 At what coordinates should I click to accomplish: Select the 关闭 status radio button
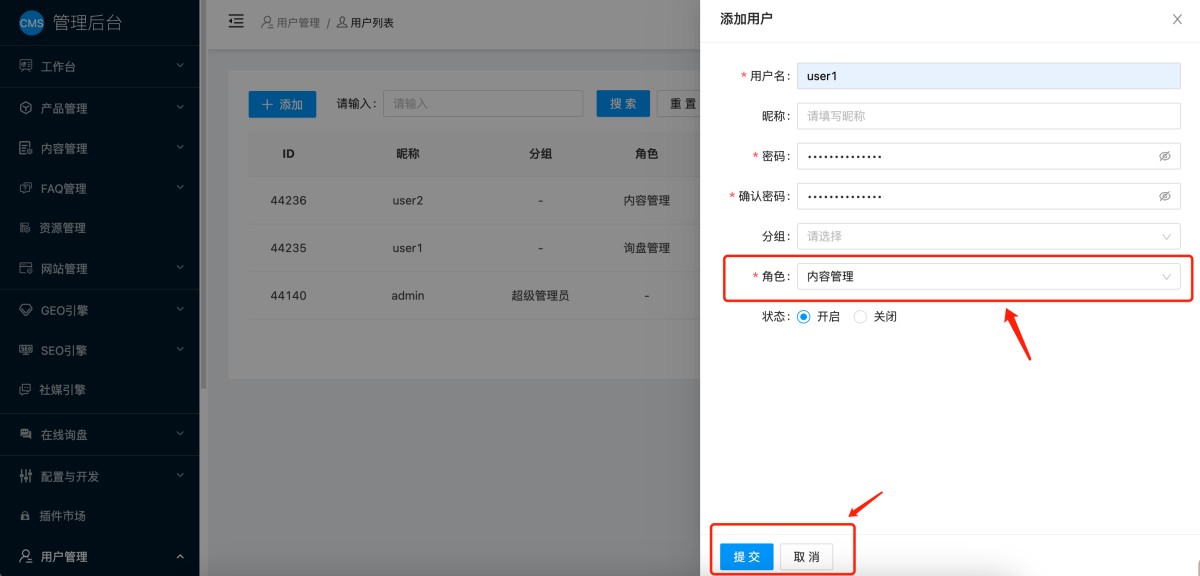(x=860, y=317)
